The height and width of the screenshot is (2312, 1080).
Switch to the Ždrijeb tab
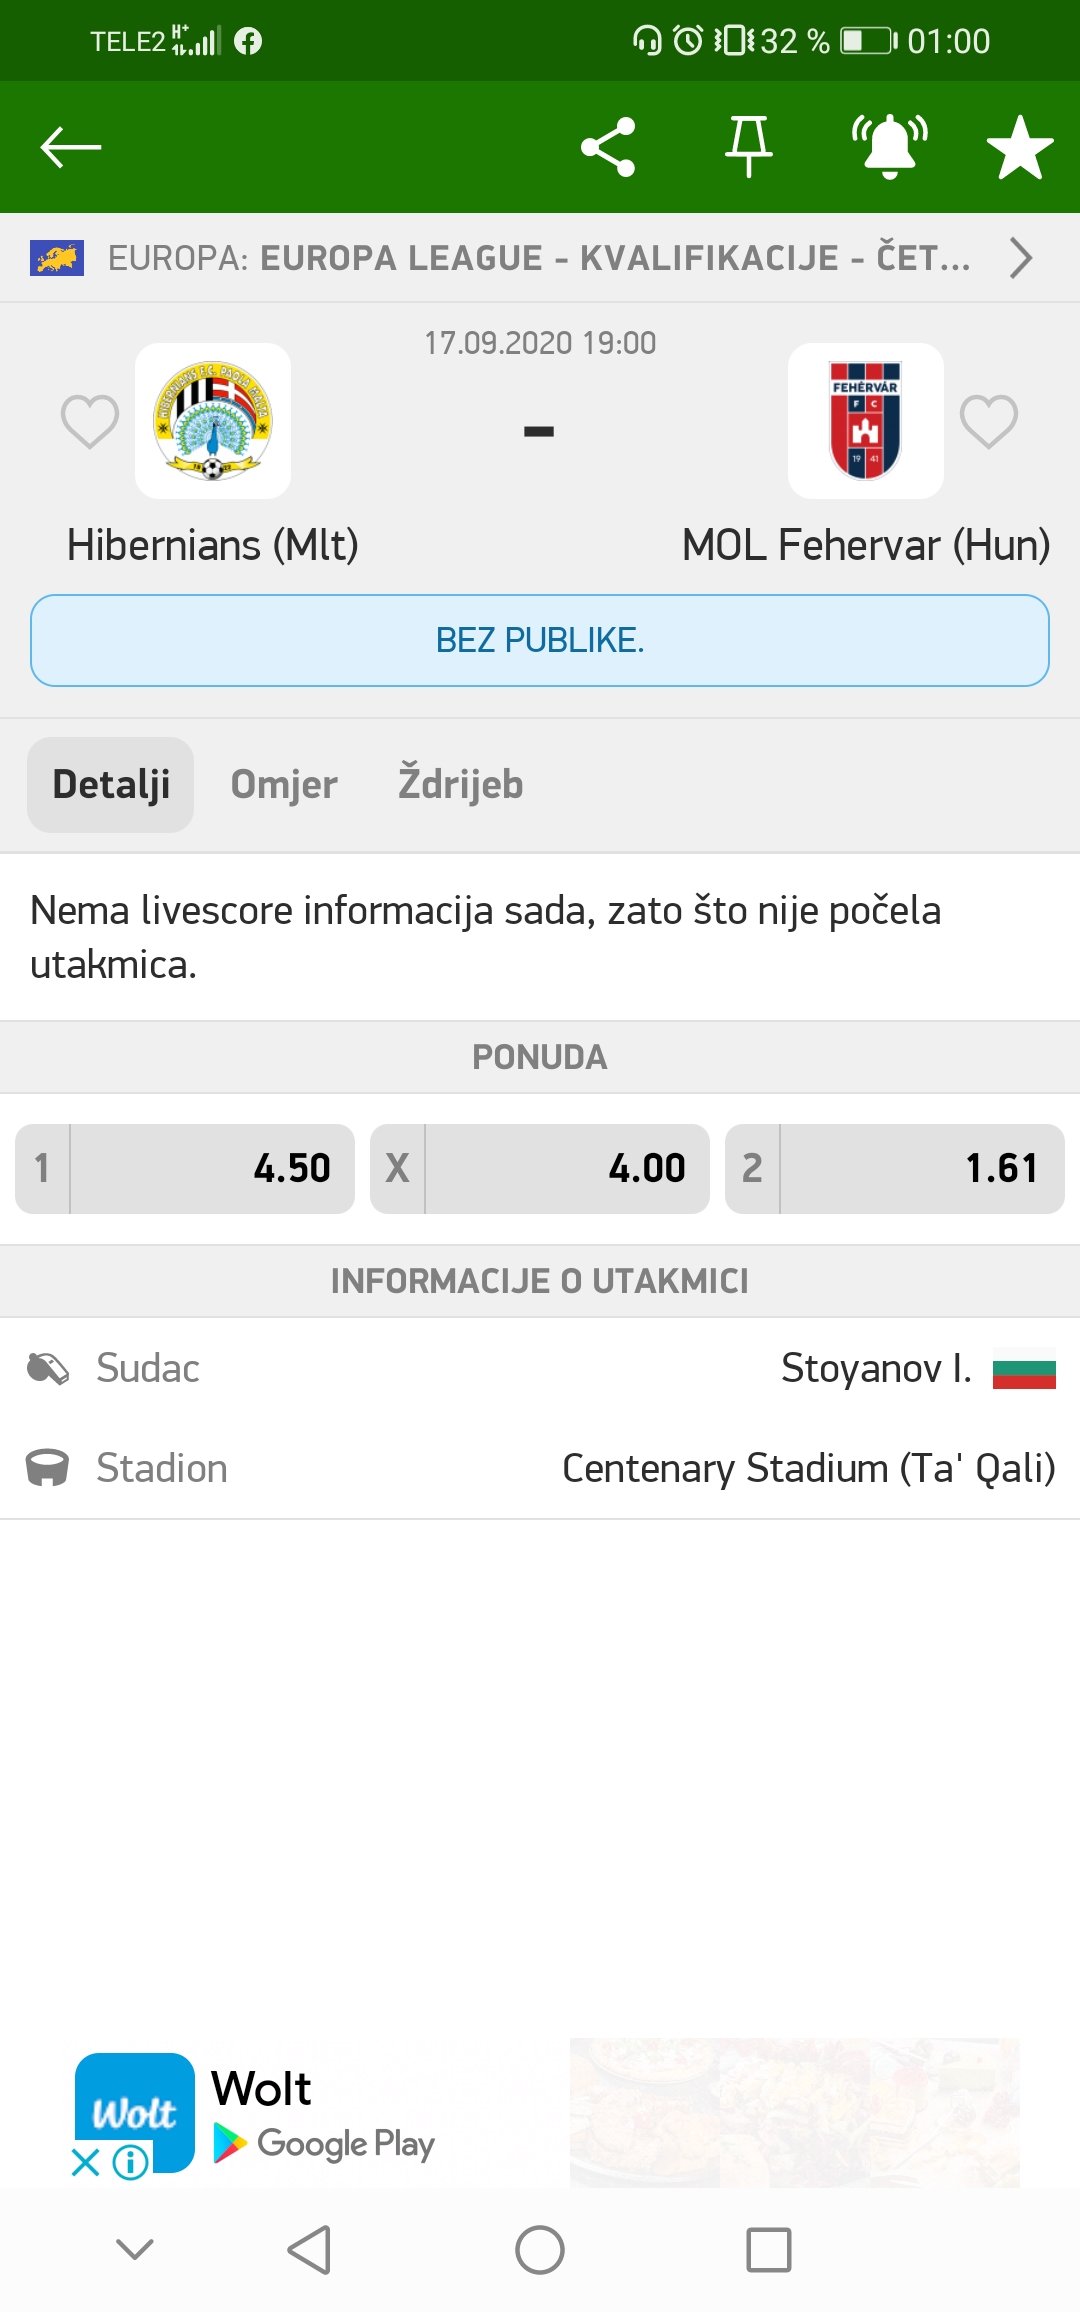point(460,785)
